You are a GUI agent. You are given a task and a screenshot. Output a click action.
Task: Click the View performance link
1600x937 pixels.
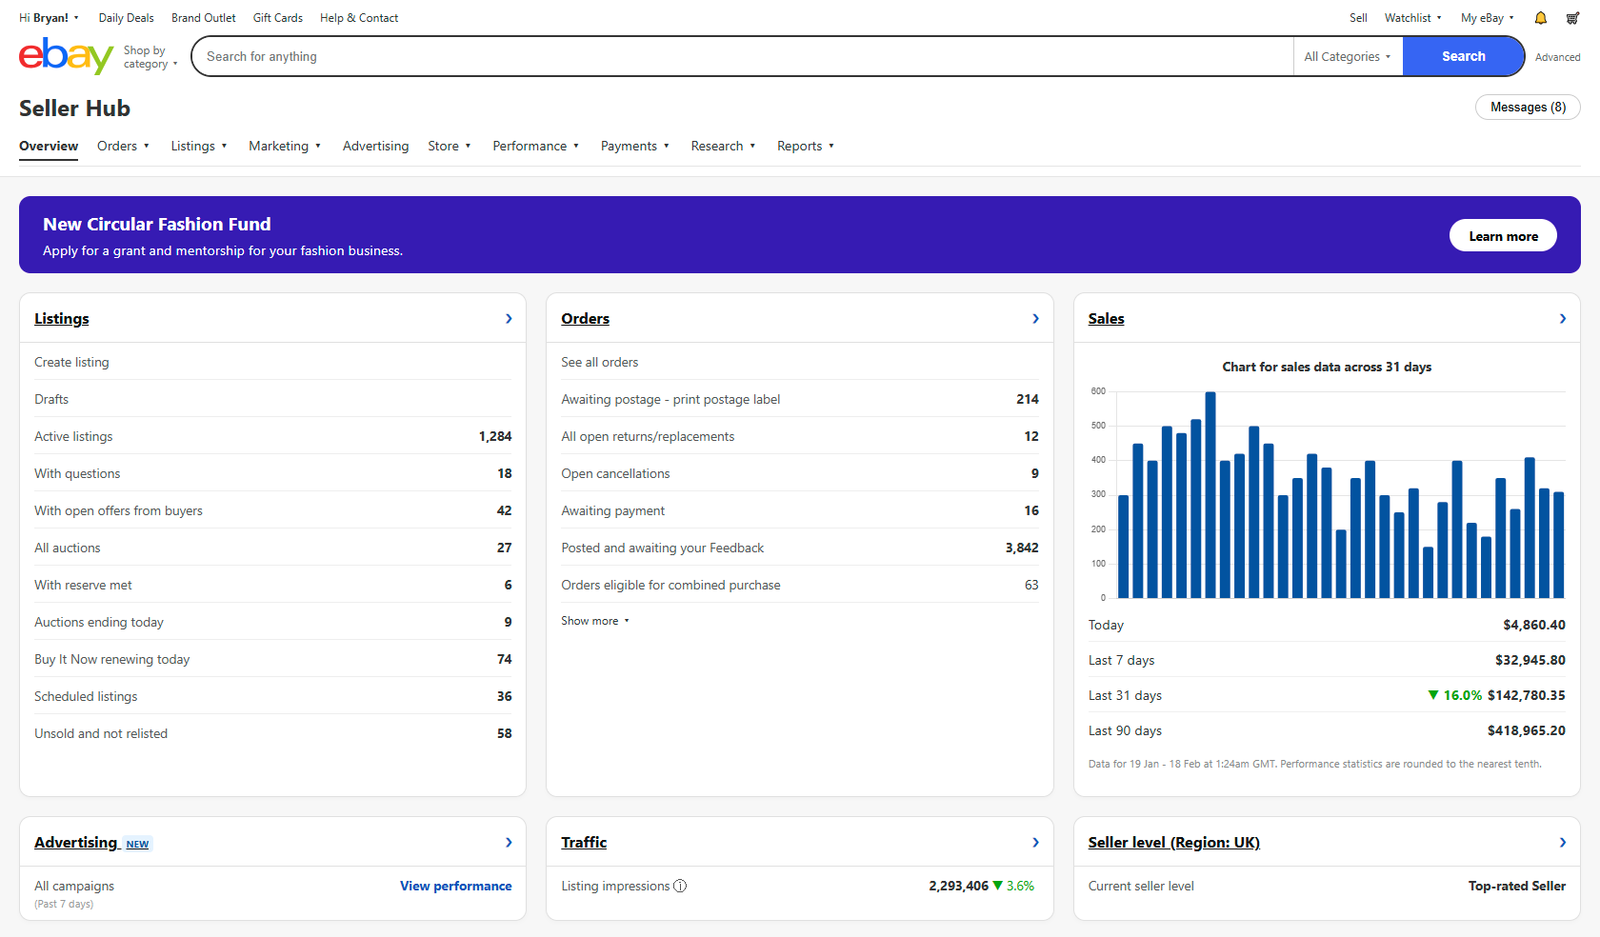(455, 886)
